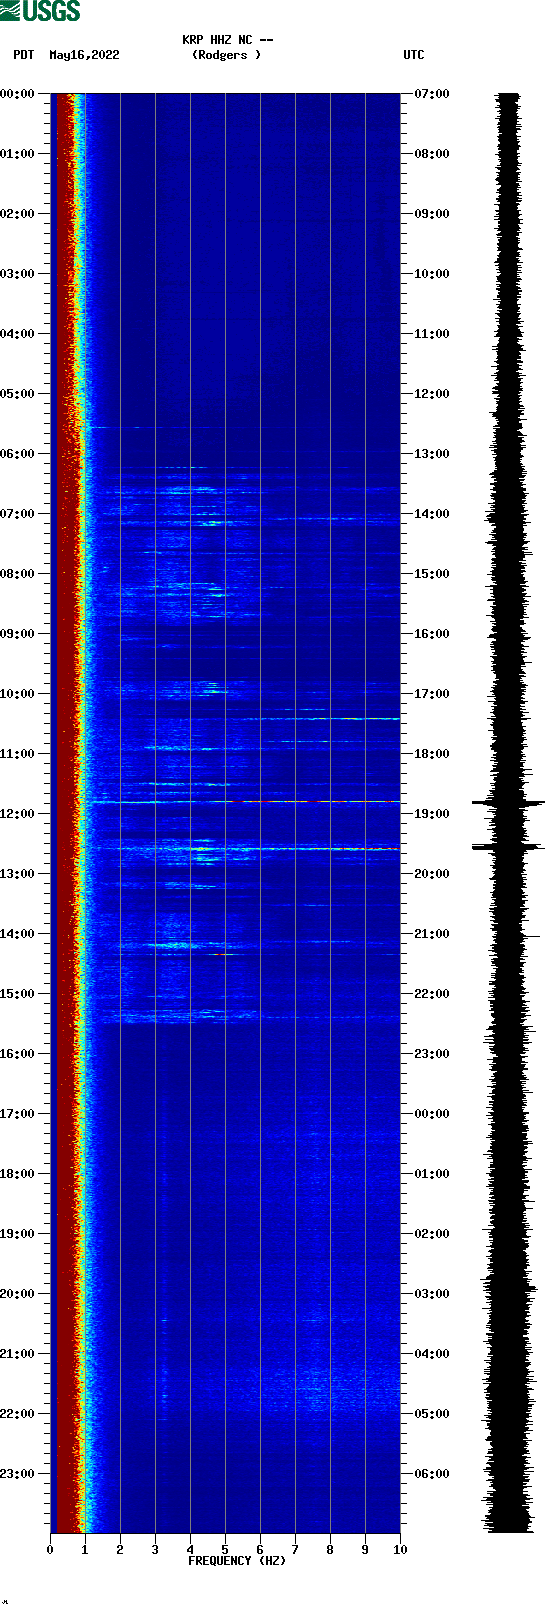Click the 00:00 UTC time label

[x=432, y=1114]
